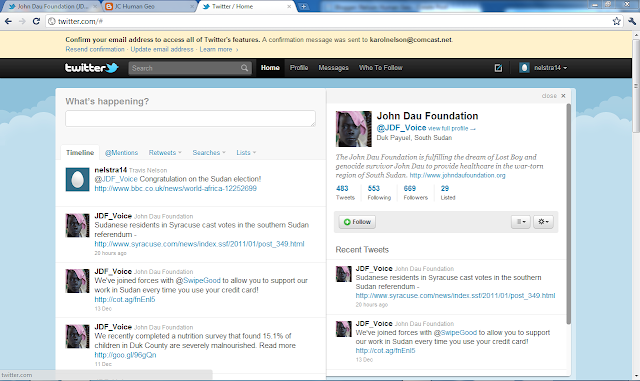Viewport: 640px width, 381px height.
Task: Select the Timeline tab
Action: [80, 152]
